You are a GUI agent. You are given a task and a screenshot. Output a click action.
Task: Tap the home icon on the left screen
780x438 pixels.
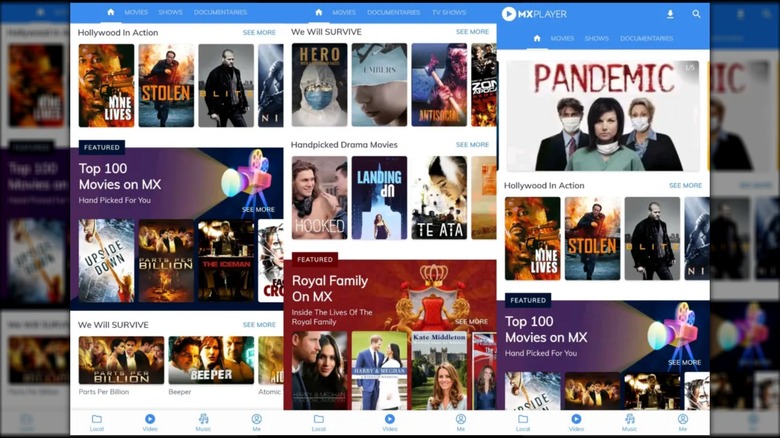coord(111,12)
